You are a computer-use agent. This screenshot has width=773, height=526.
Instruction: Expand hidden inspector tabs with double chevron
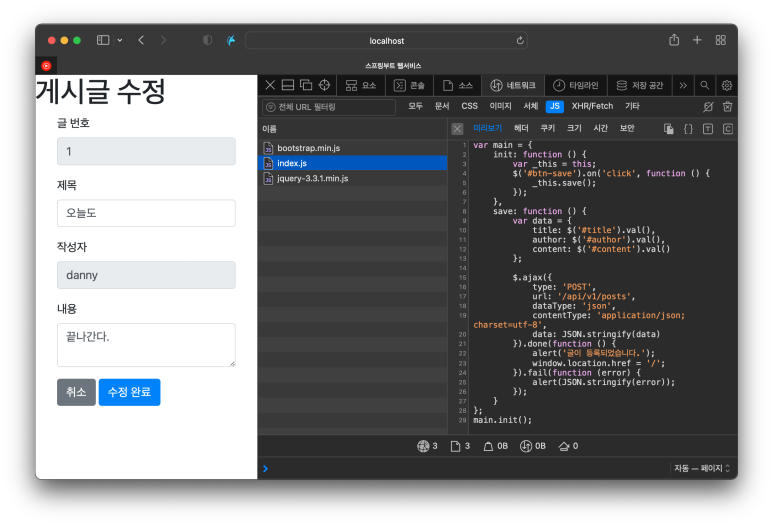[683, 85]
